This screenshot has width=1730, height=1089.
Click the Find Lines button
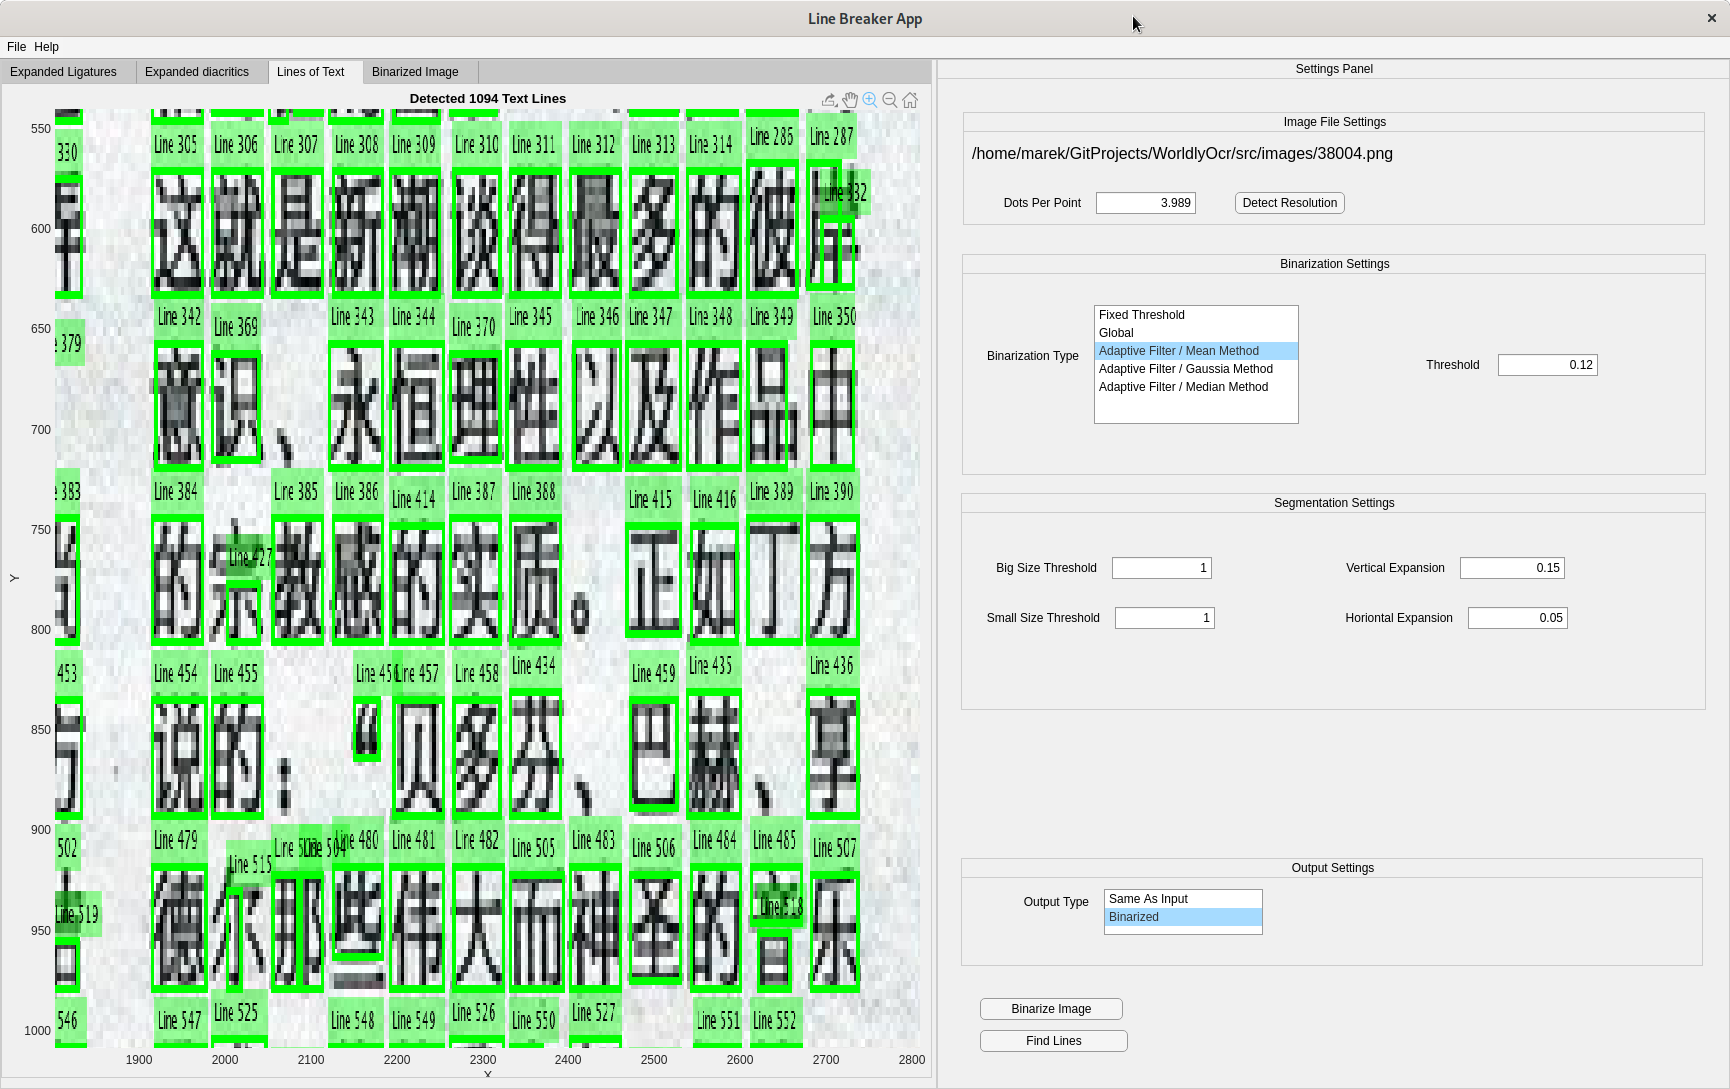click(x=1054, y=1041)
